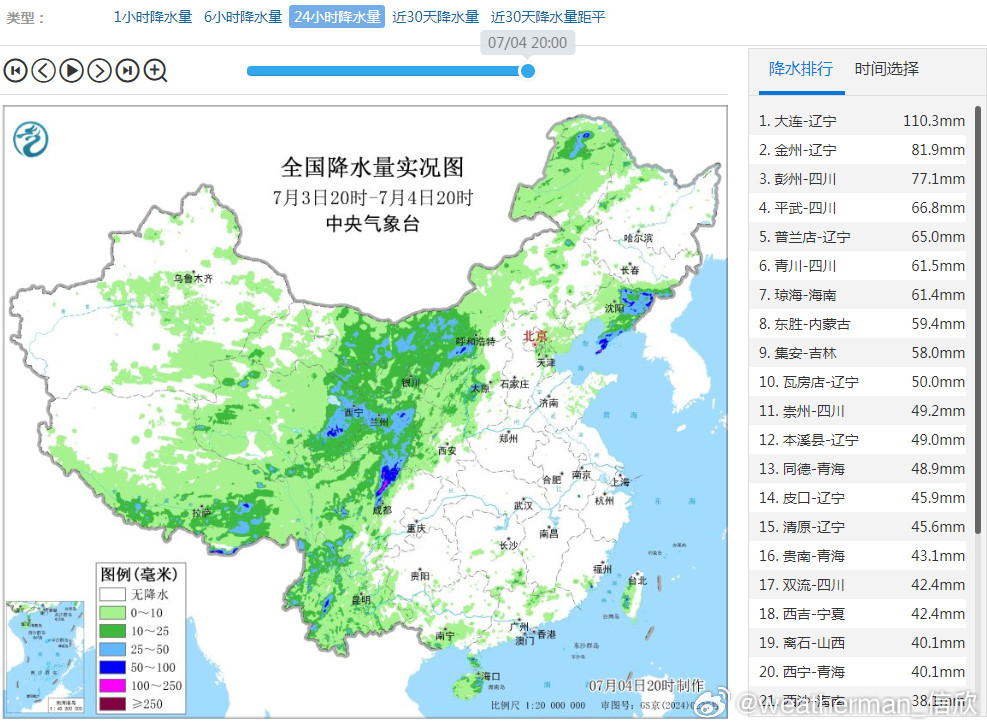Click the 100~250 legend swatch

(112, 685)
